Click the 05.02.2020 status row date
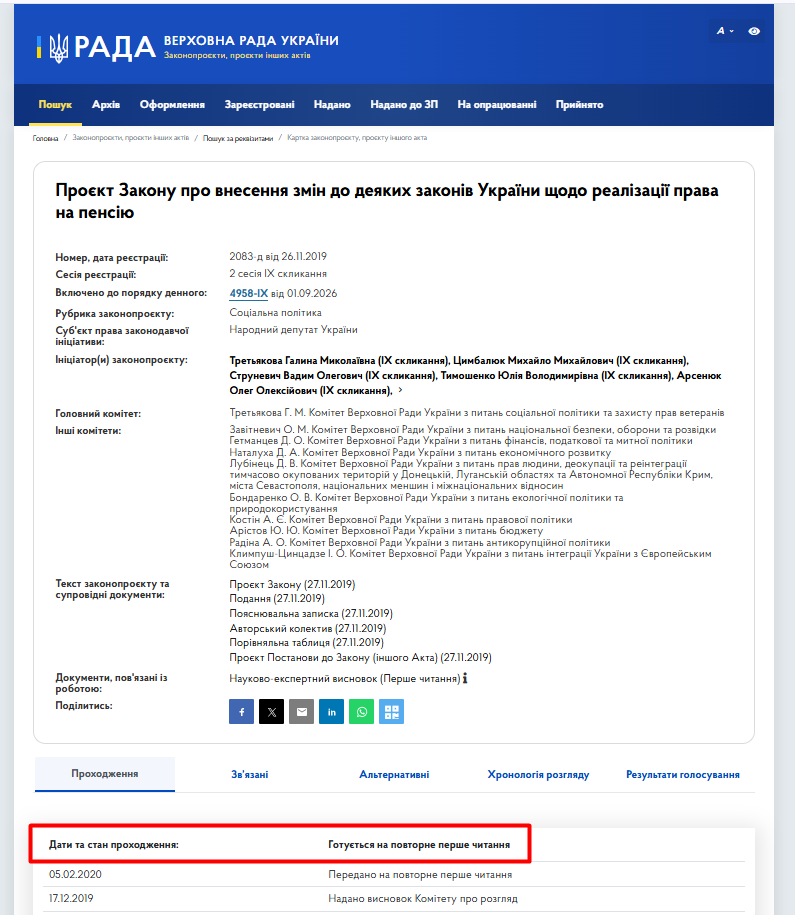Image resolution: width=795 pixels, height=915 pixels. coord(75,874)
